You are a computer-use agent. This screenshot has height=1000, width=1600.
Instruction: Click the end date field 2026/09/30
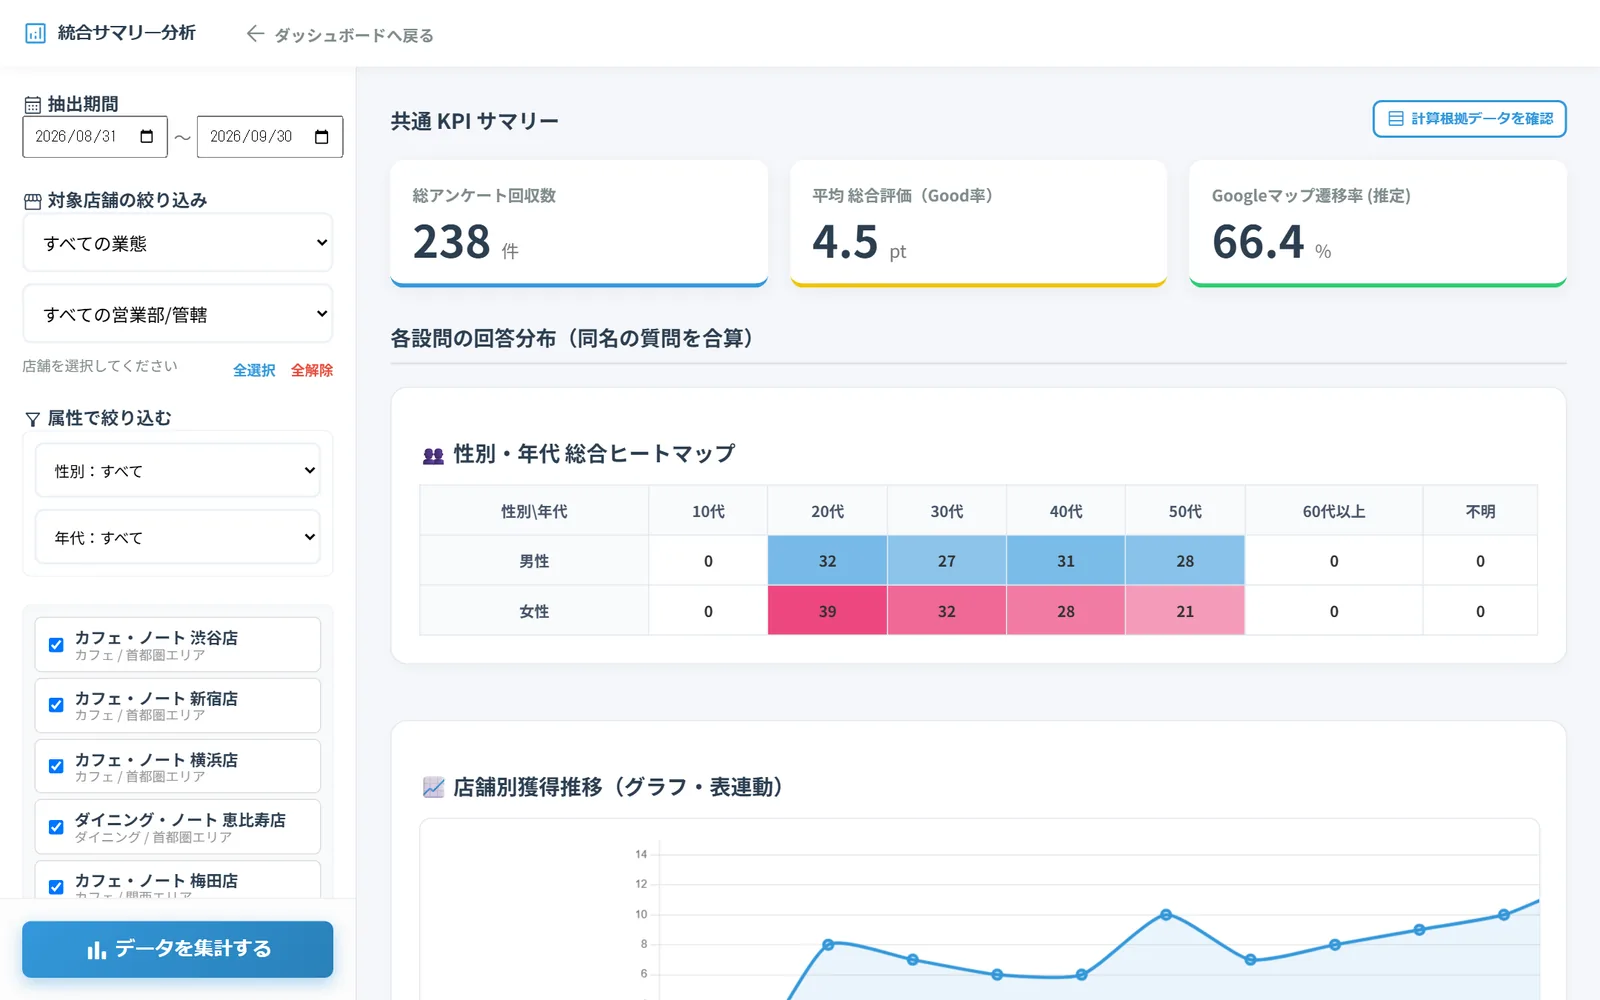270,137
